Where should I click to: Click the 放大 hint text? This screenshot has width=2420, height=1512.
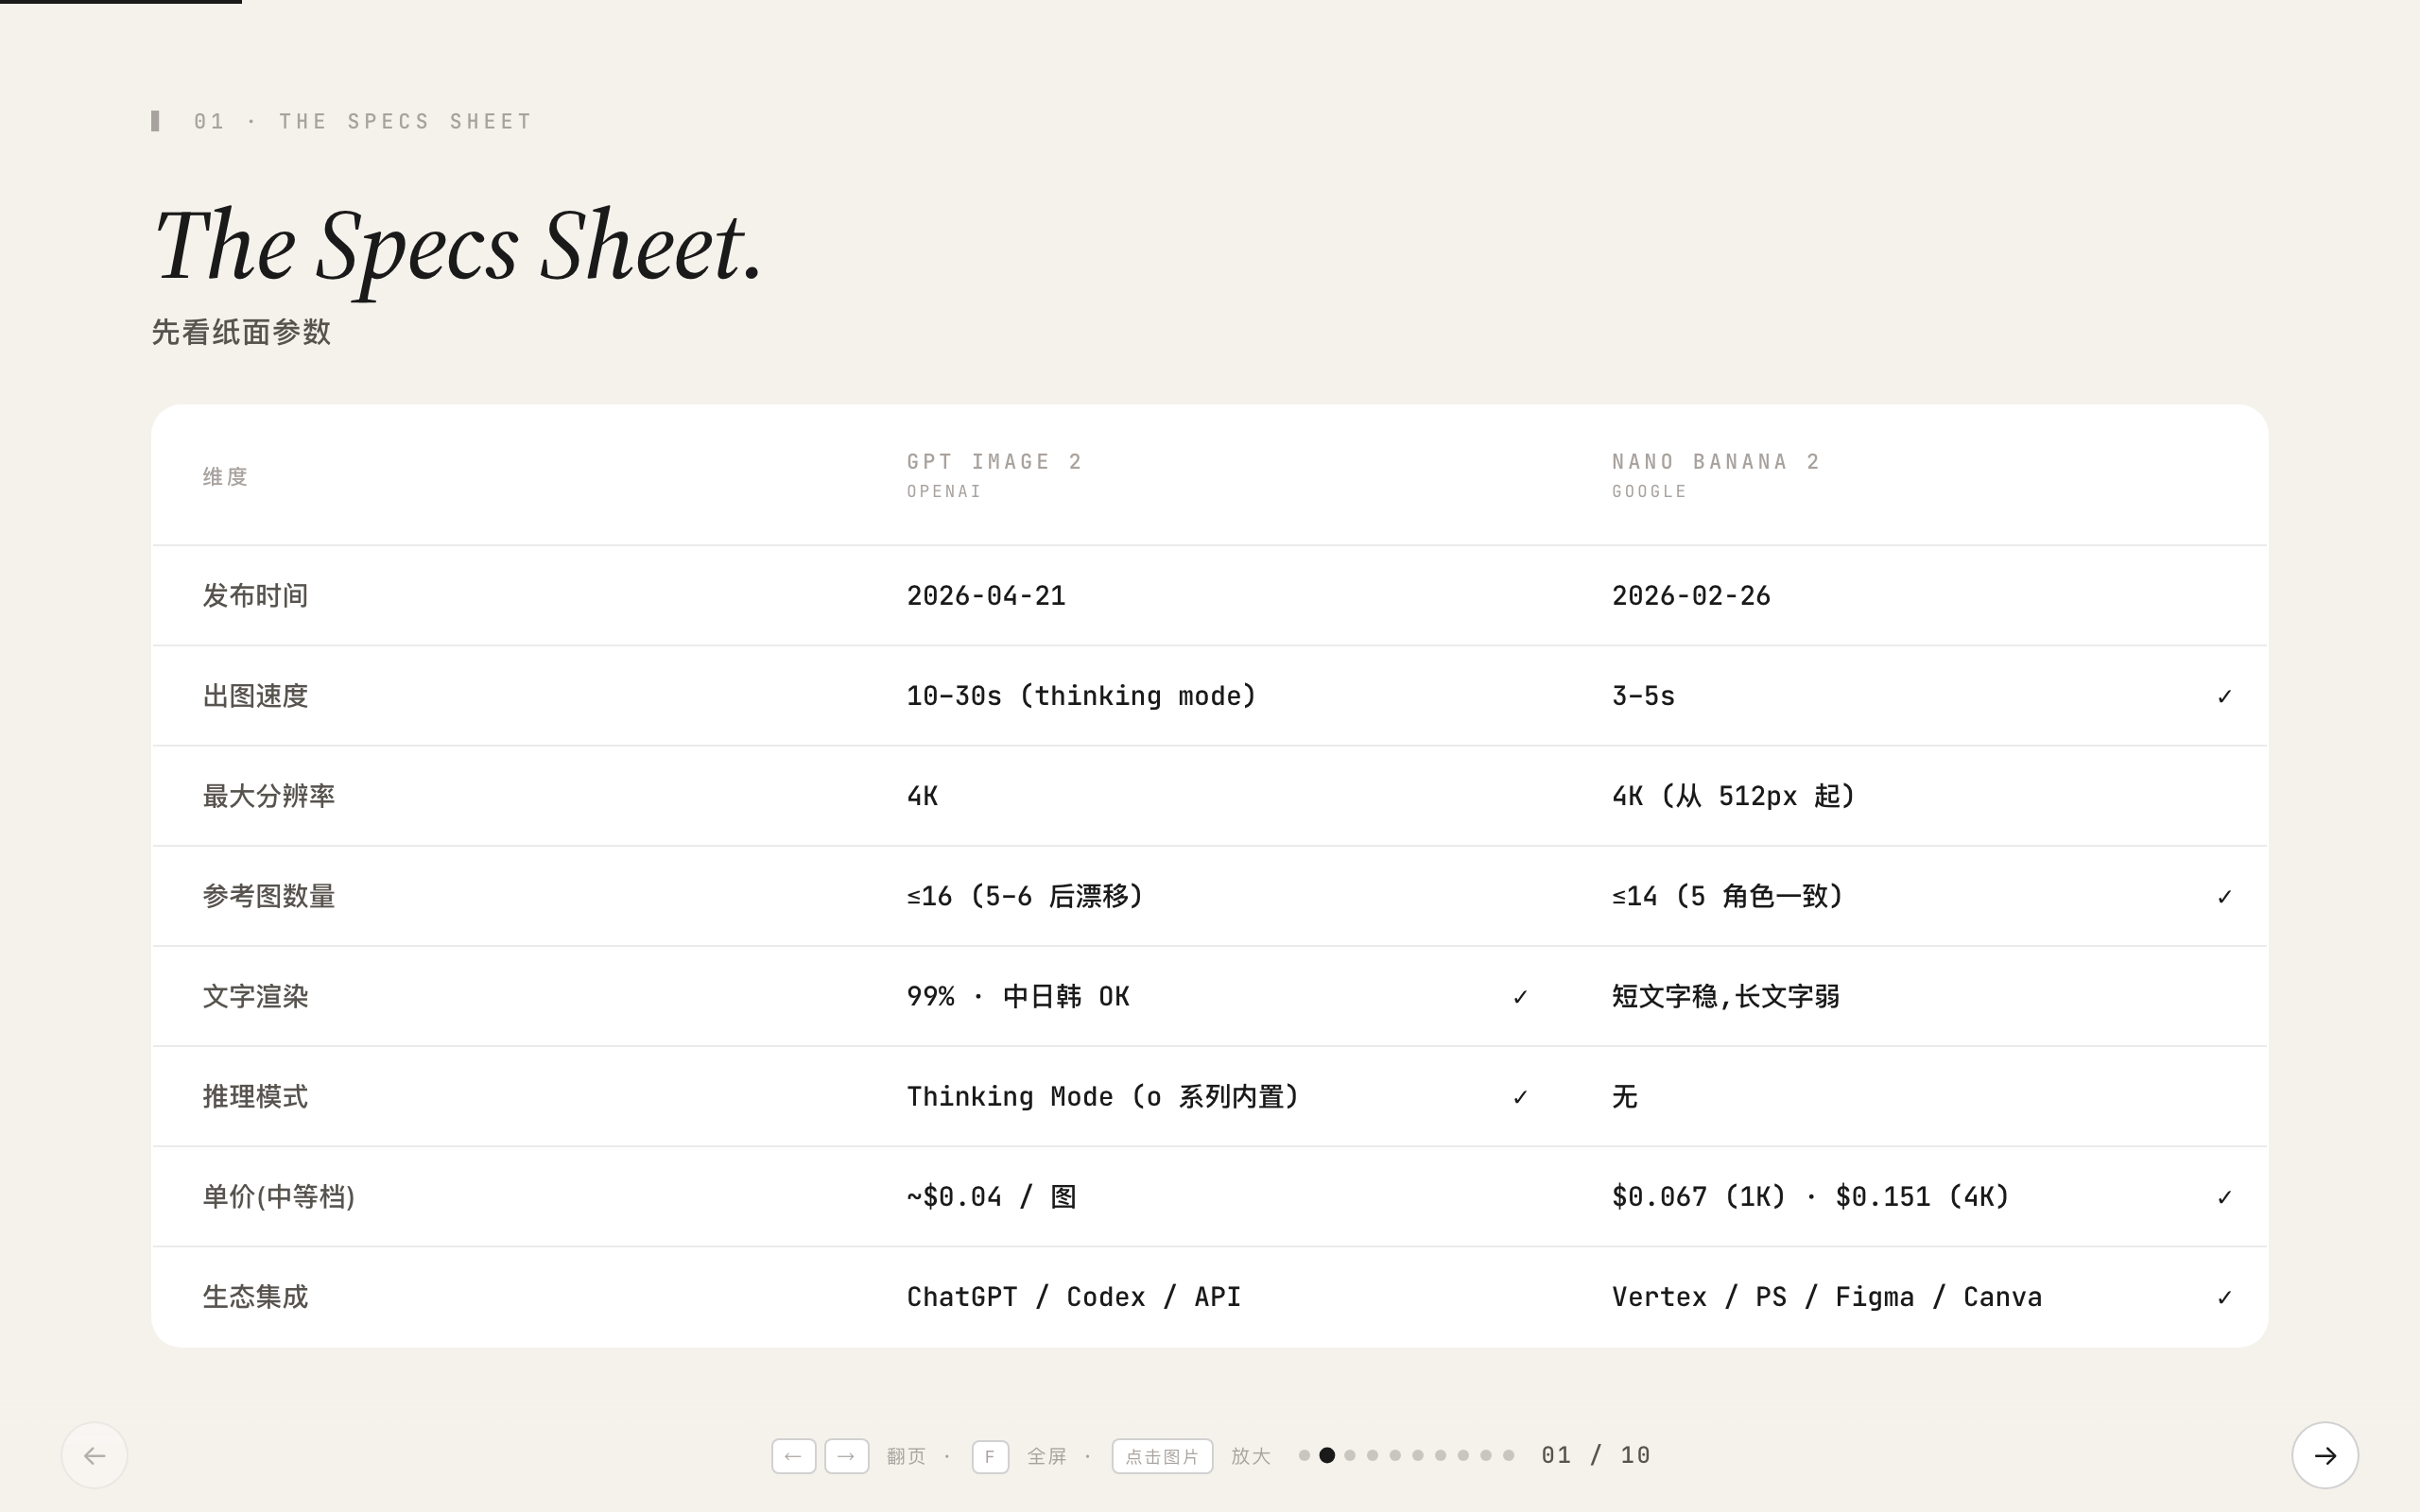pos(1251,1456)
